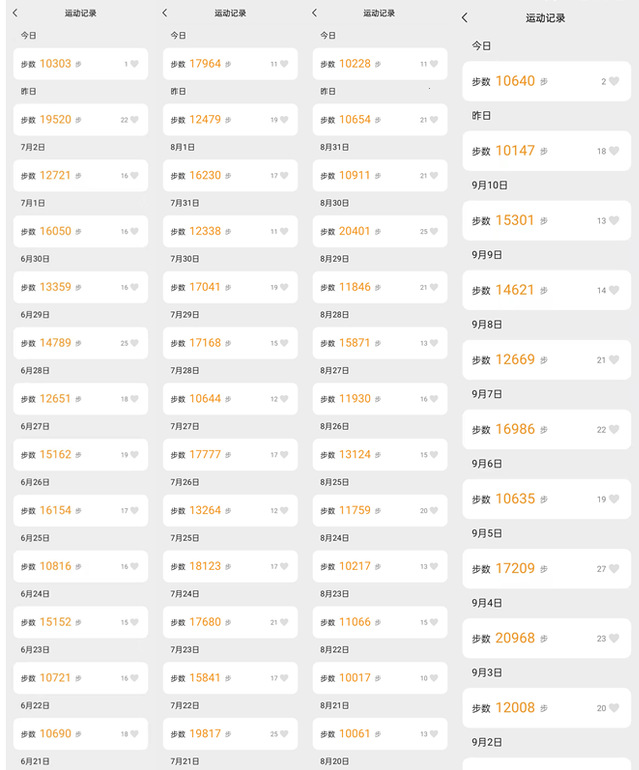Toggle like on the 17209 steps entry
Viewport: 639px width, 770px height.
tap(614, 569)
